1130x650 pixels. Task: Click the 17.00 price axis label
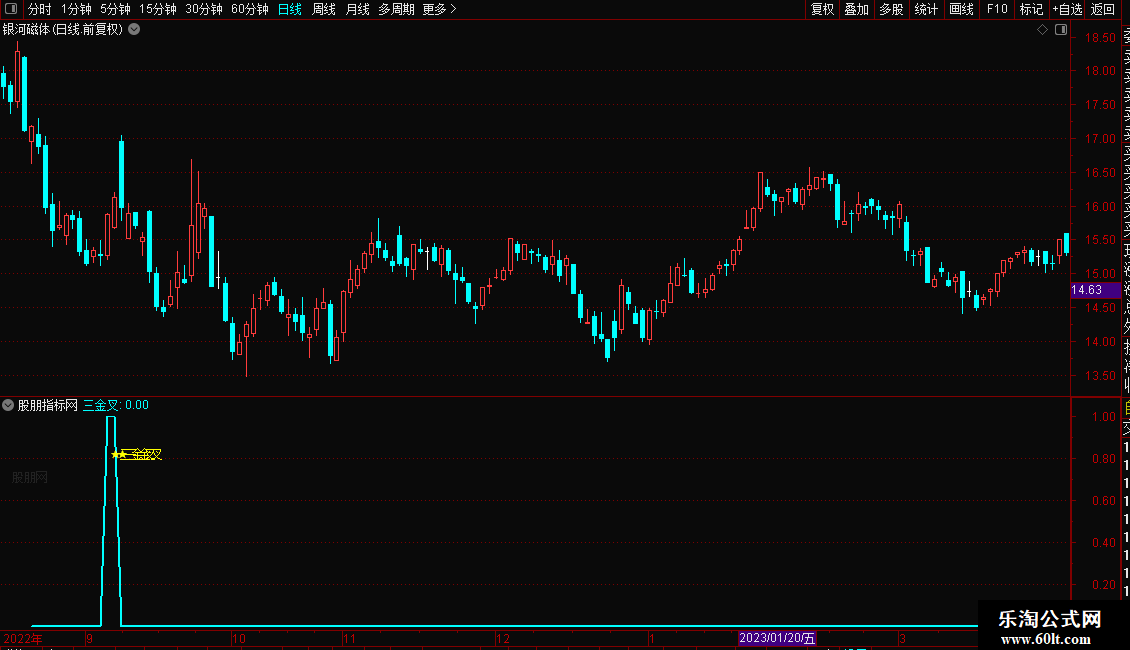pyautogui.click(x=1100, y=138)
